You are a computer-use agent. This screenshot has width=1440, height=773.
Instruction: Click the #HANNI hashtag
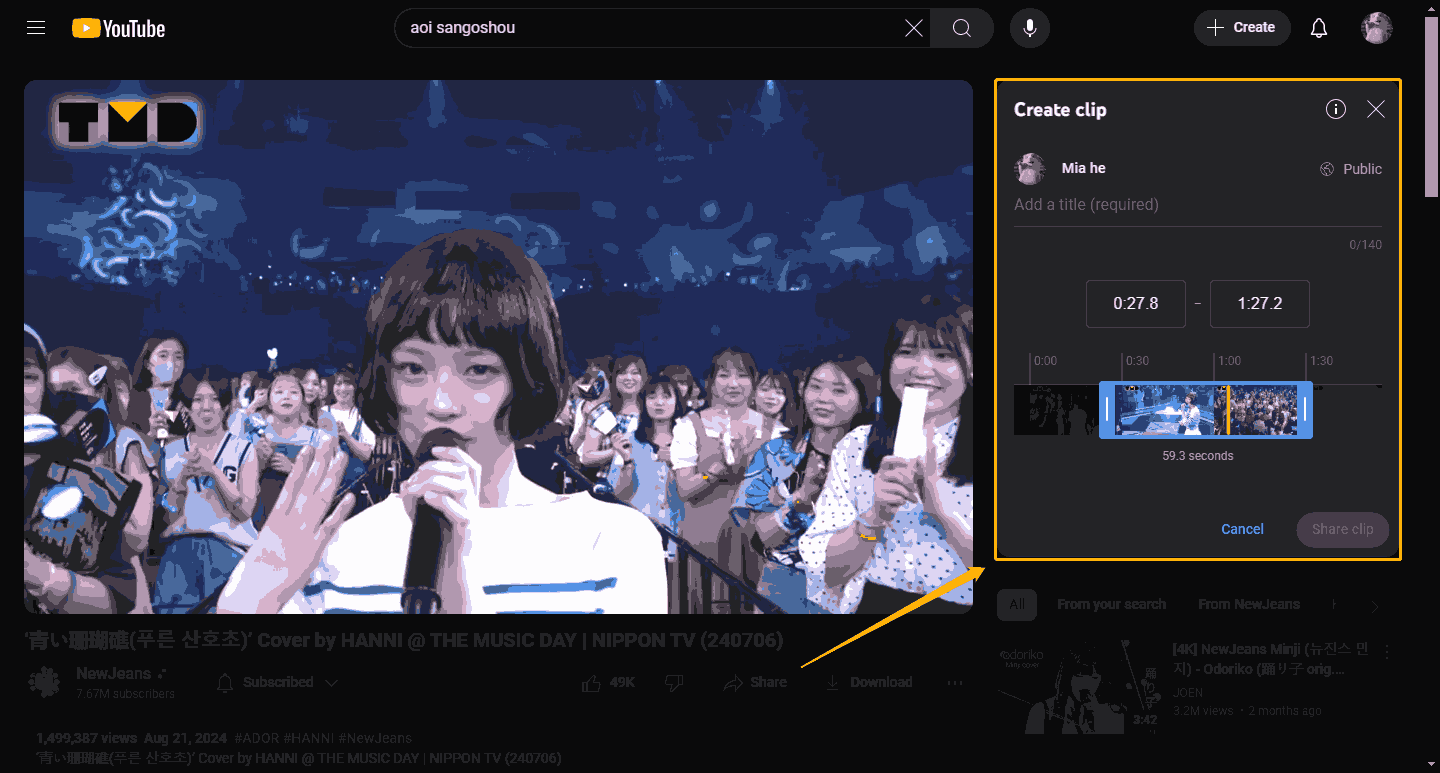coord(311,738)
